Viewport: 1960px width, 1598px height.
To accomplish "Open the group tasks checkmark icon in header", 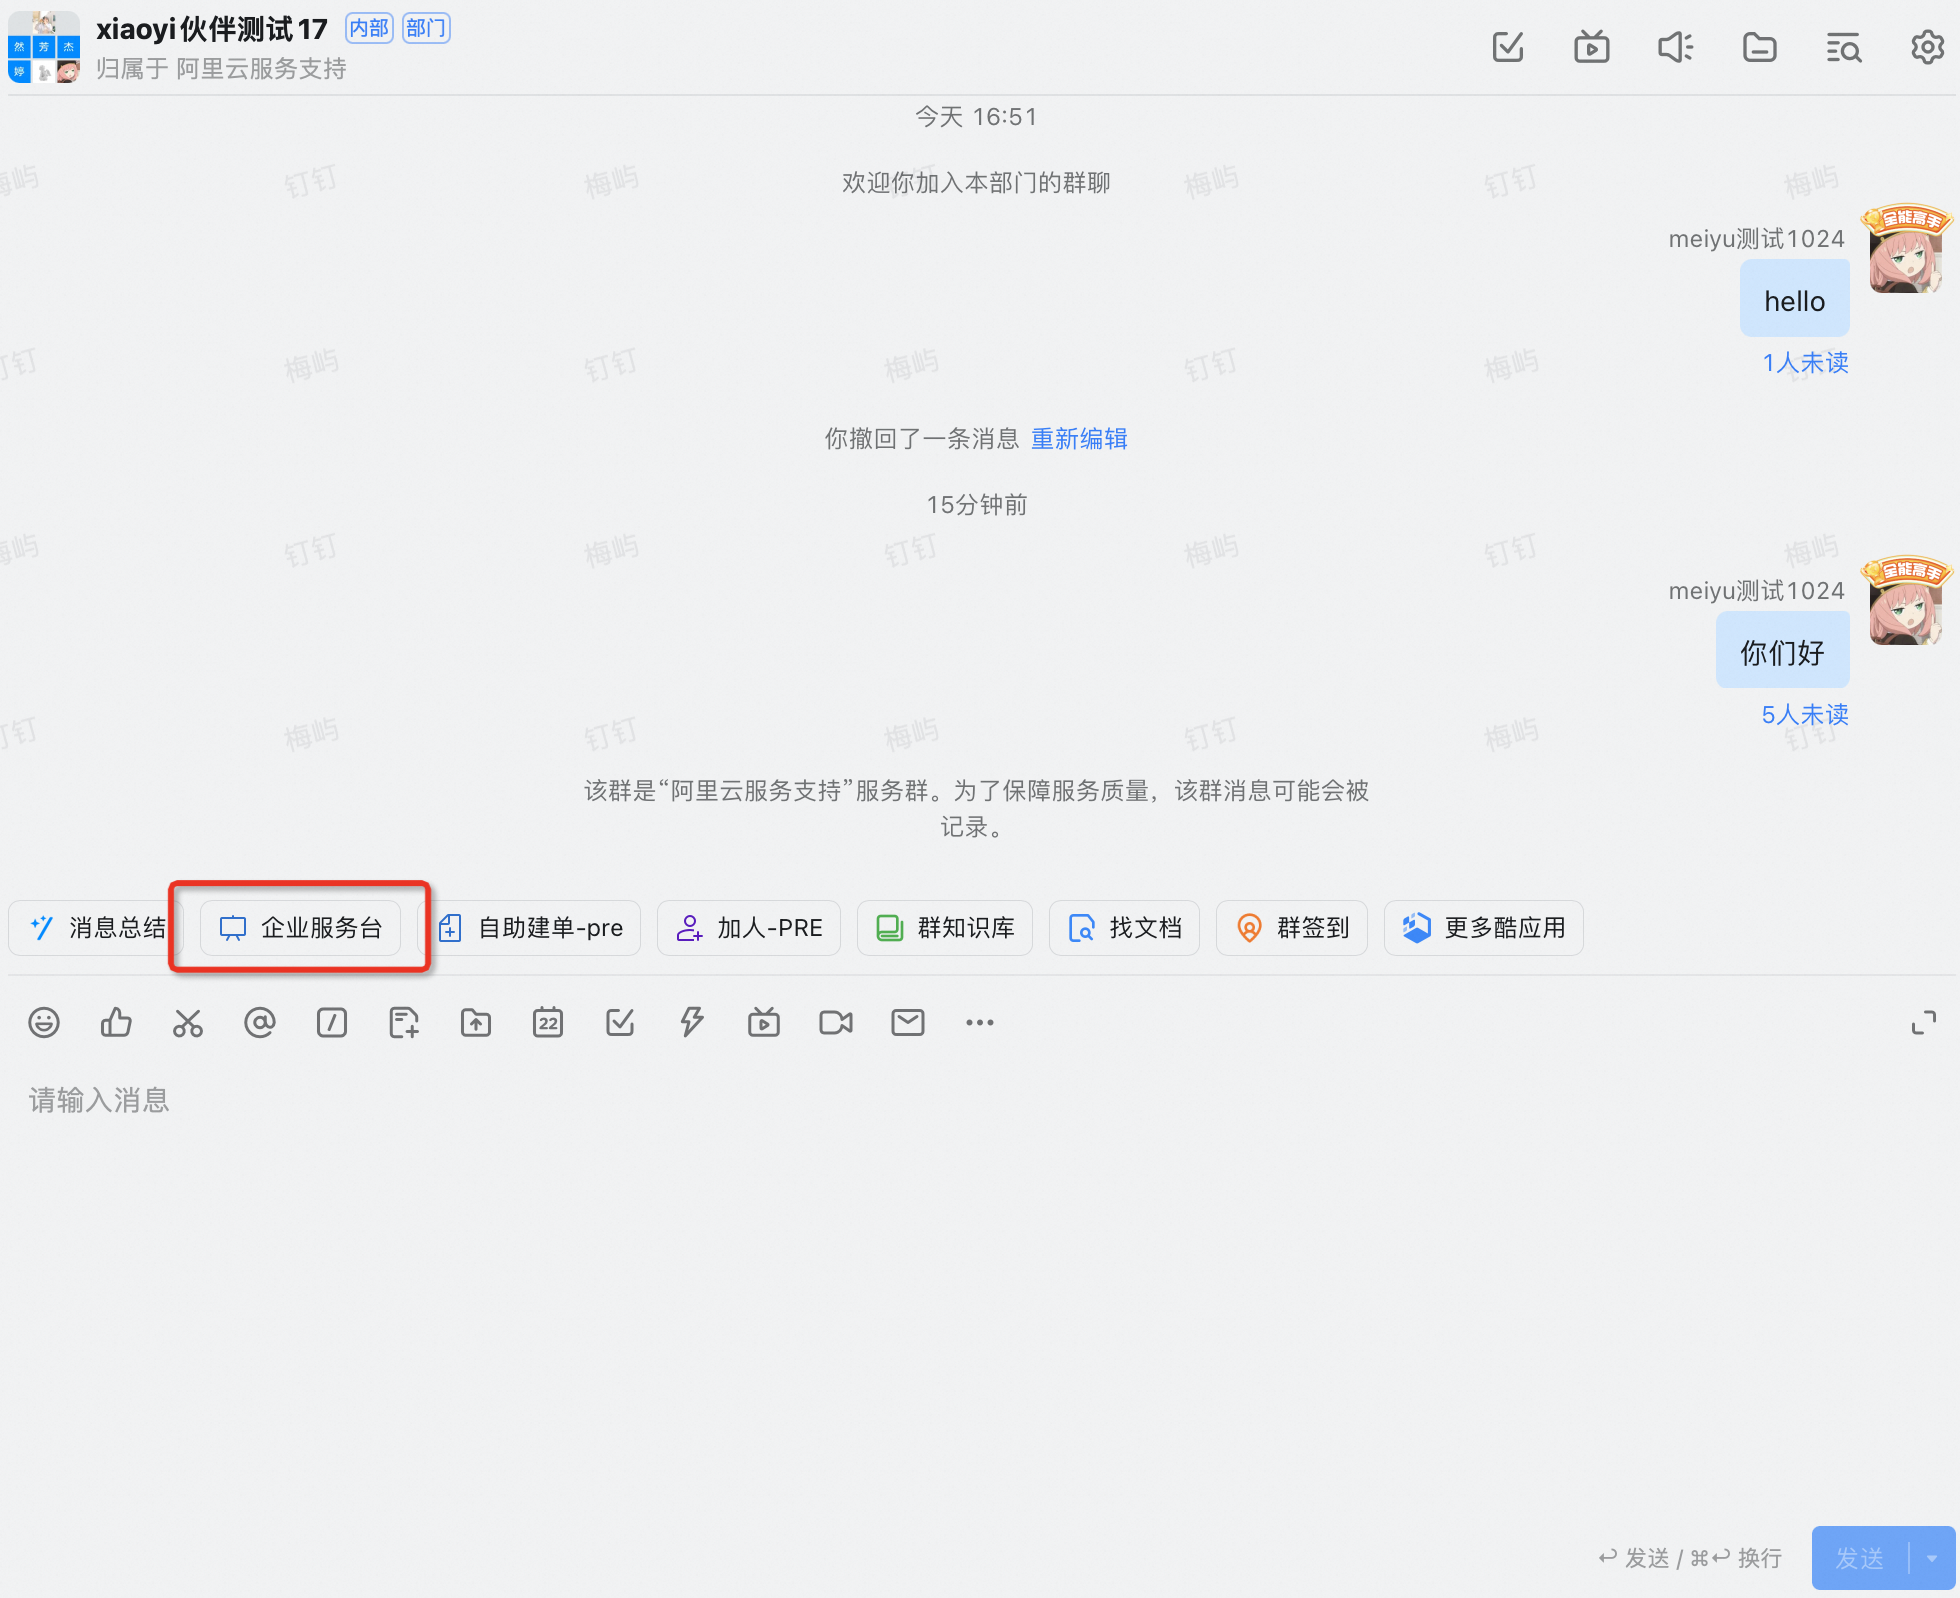I will point(1508,47).
